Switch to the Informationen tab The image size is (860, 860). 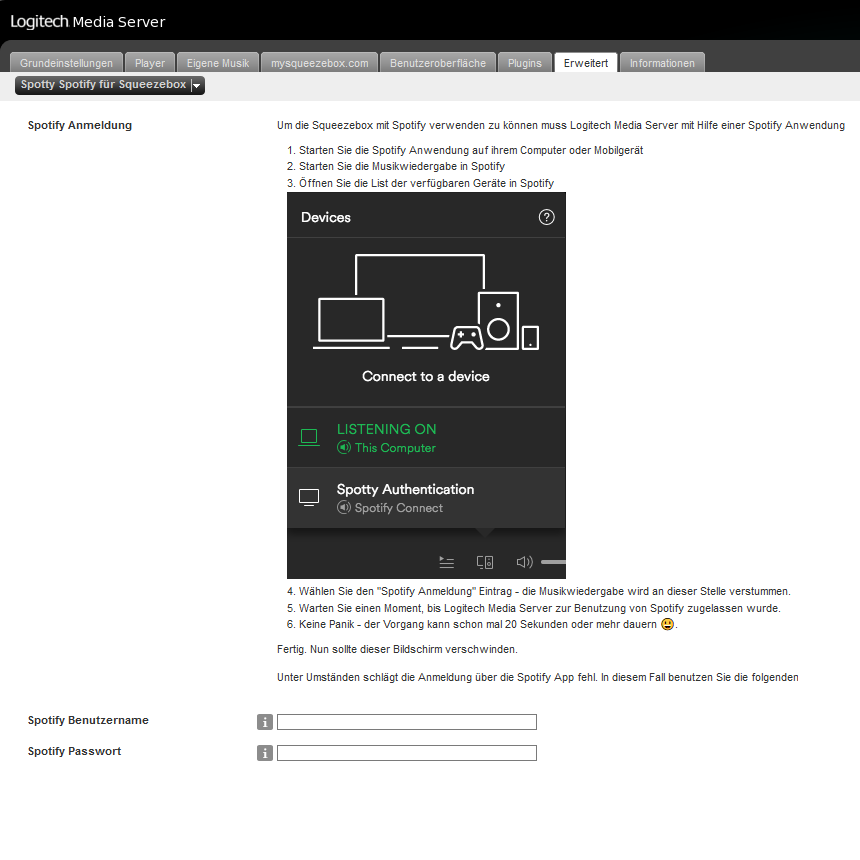point(662,63)
